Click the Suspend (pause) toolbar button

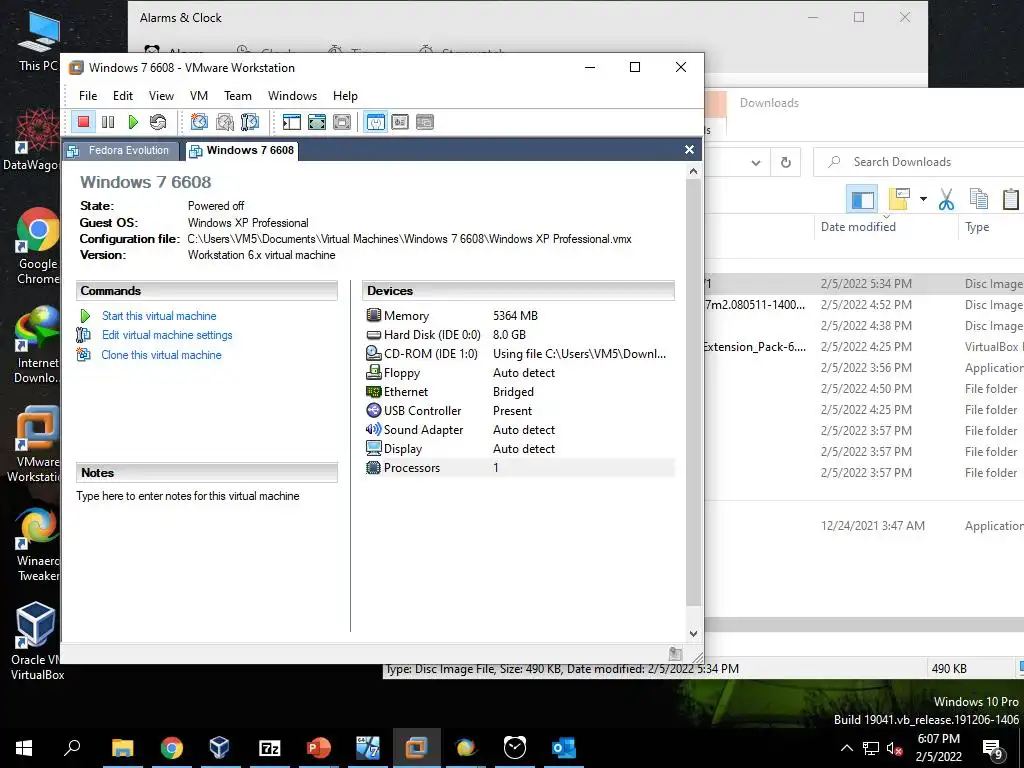108,122
